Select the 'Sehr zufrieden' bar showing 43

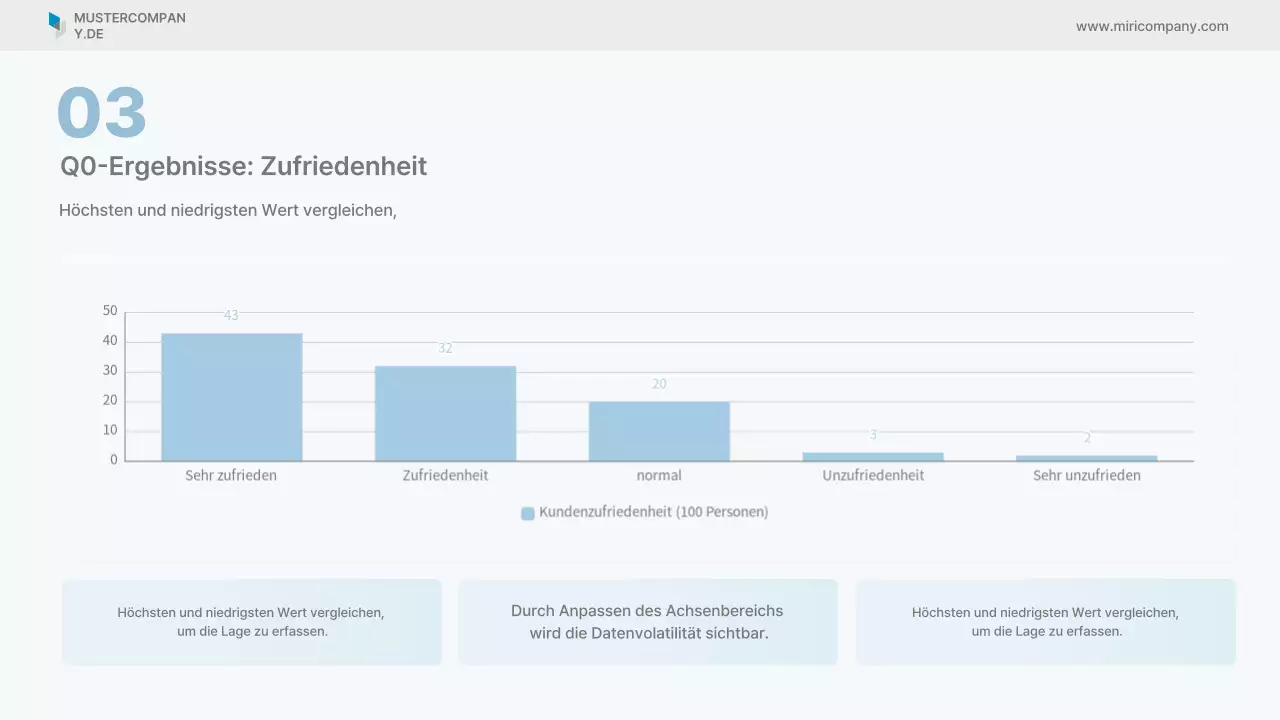(231, 395)
